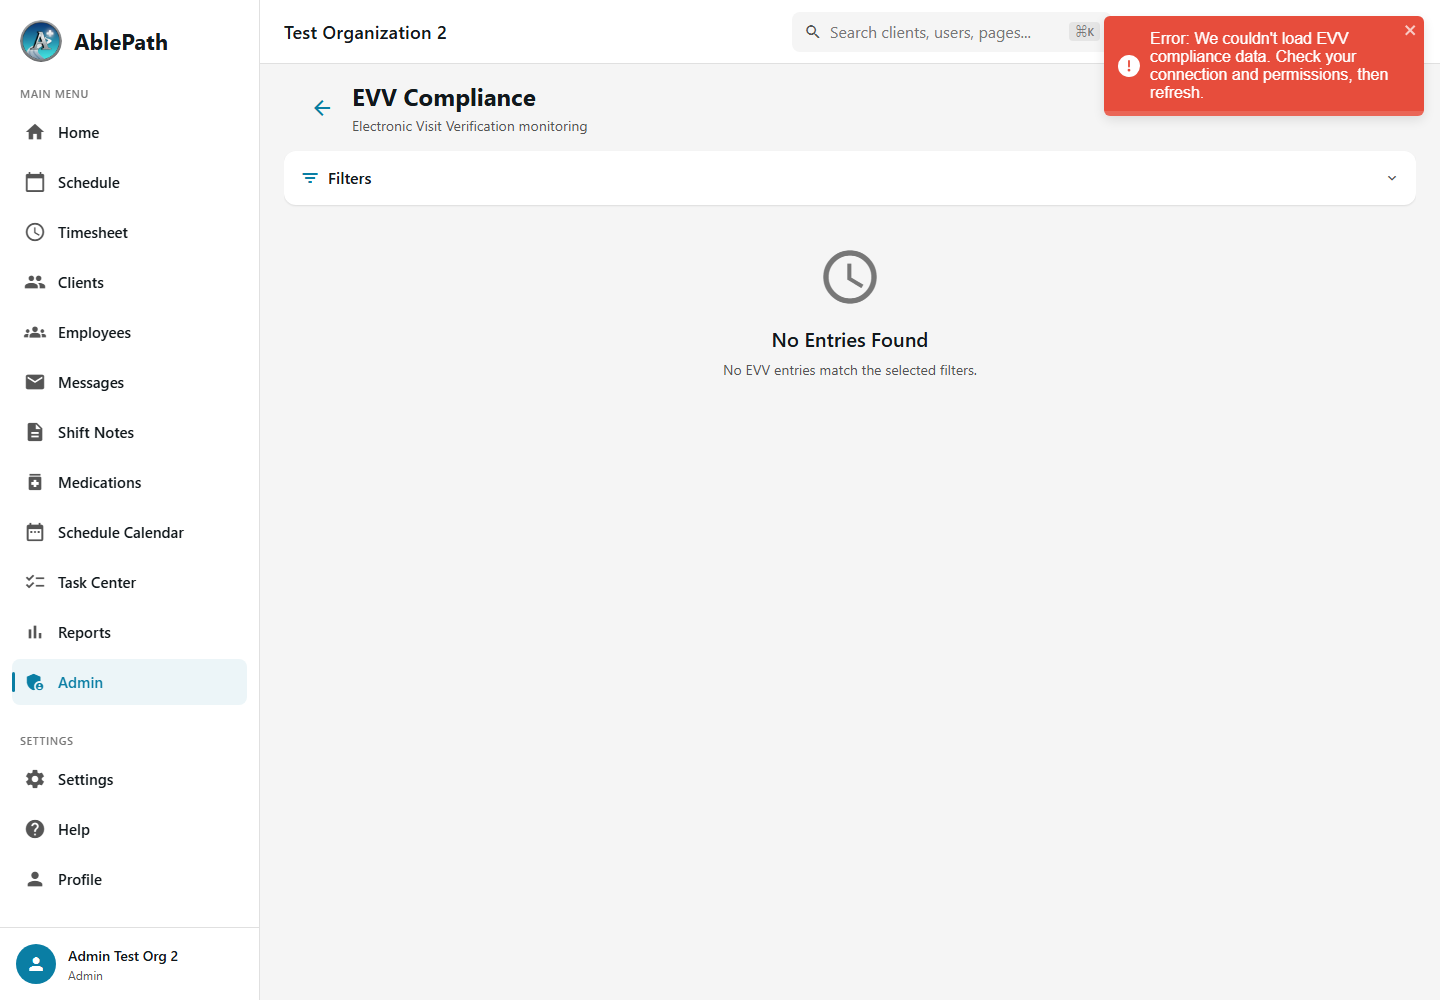Click the No Entries Found text
The height and width of the screenshot is (1000, 1440).
pyautogui.click(x=850, y=340)
